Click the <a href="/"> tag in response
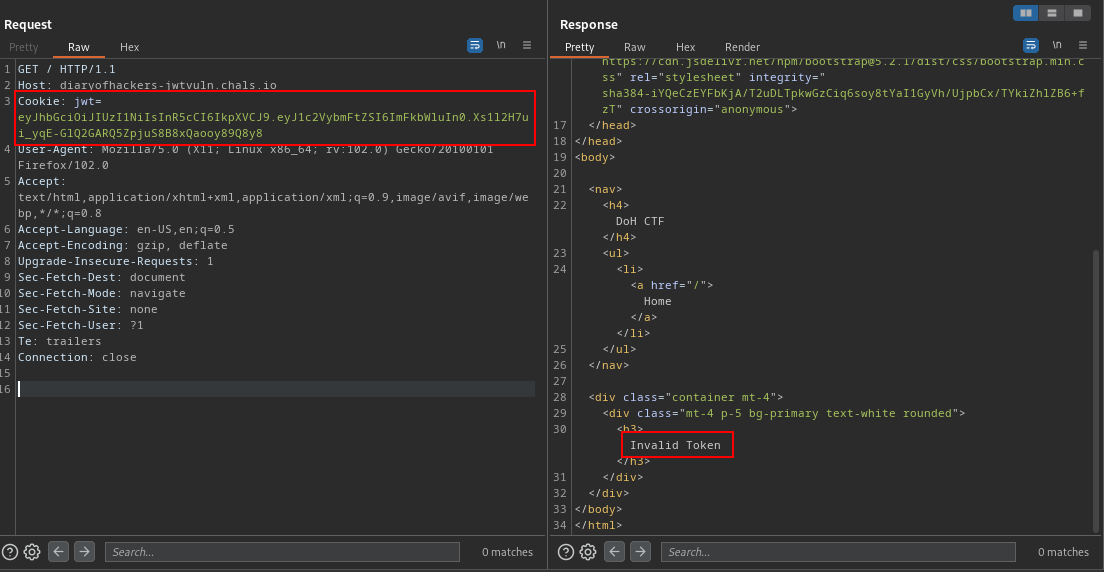 tap(672, 285)
